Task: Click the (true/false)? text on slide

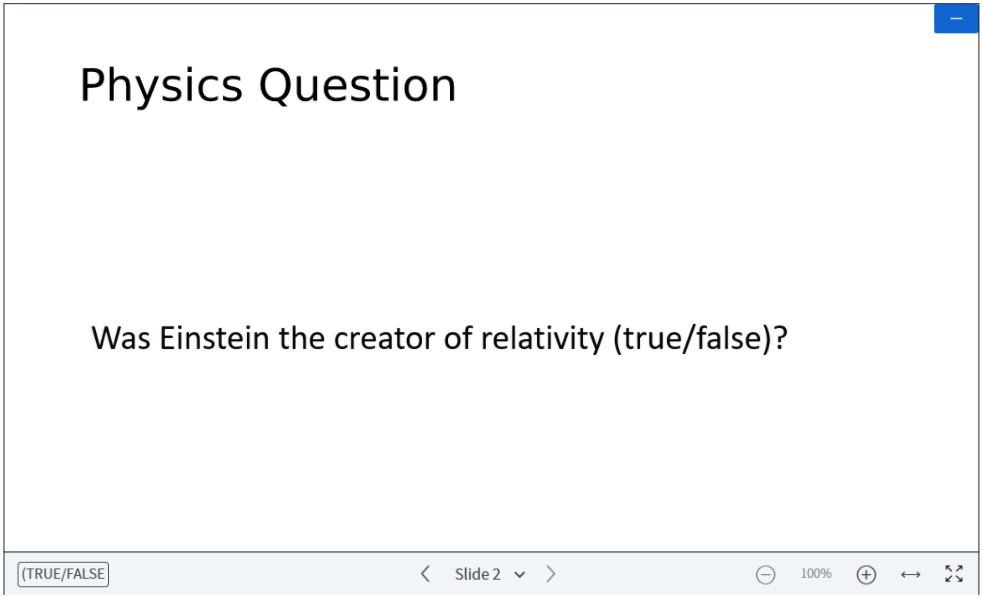Action: (700, 339)
